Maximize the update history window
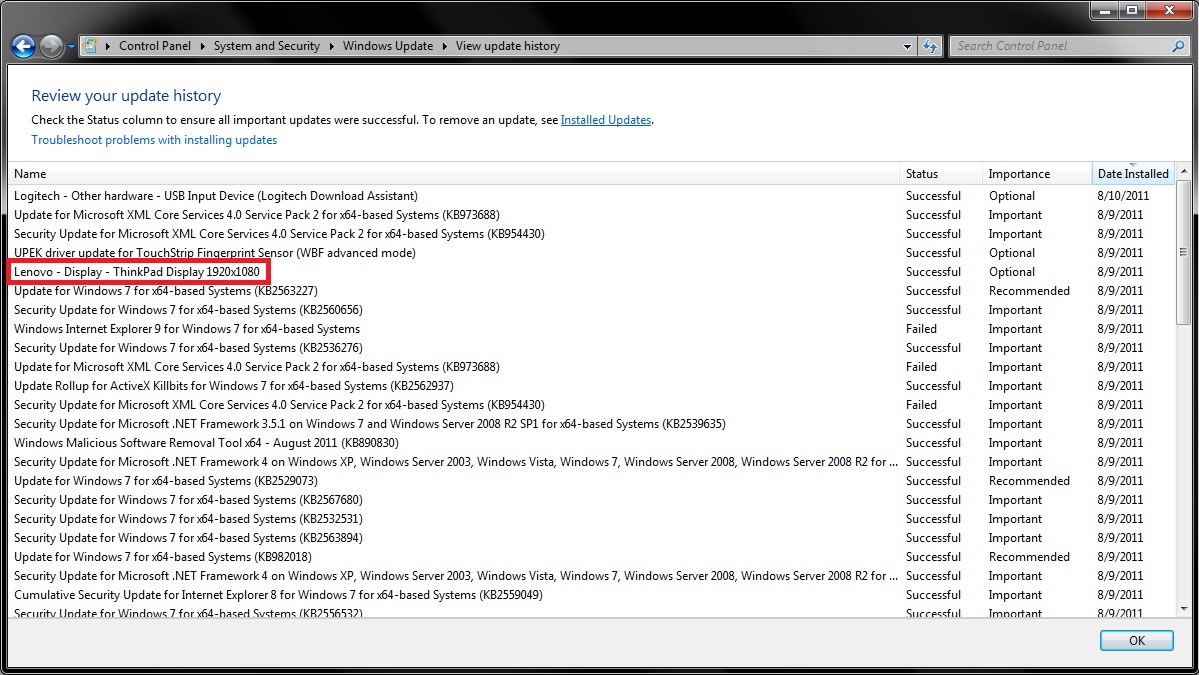This screenshot has height=675, width=1199. tap(1132, 10)
